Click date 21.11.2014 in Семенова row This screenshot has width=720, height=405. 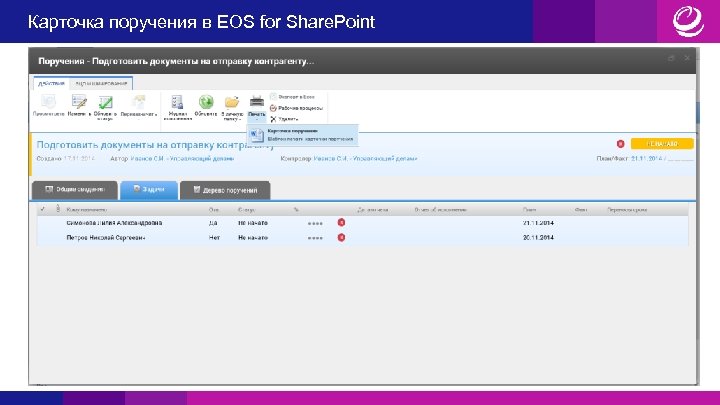538,223
